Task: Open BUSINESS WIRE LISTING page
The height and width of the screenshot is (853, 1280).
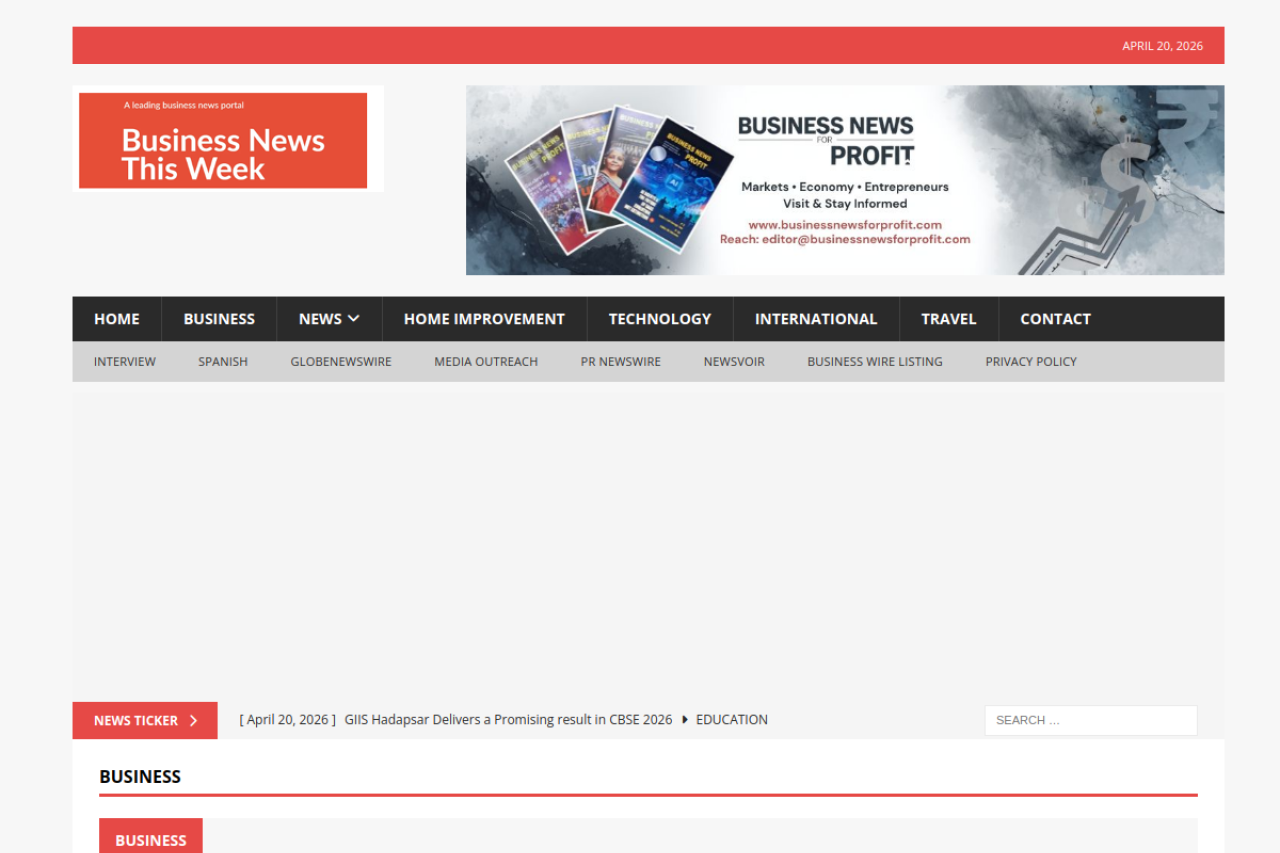Action: coord(875,362)
